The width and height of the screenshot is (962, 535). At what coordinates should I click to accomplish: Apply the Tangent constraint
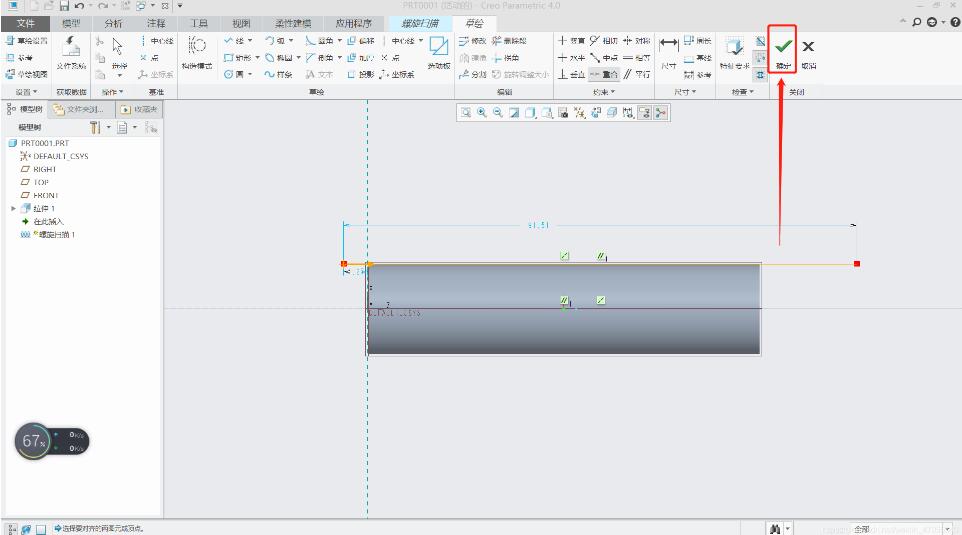point(603,40)
